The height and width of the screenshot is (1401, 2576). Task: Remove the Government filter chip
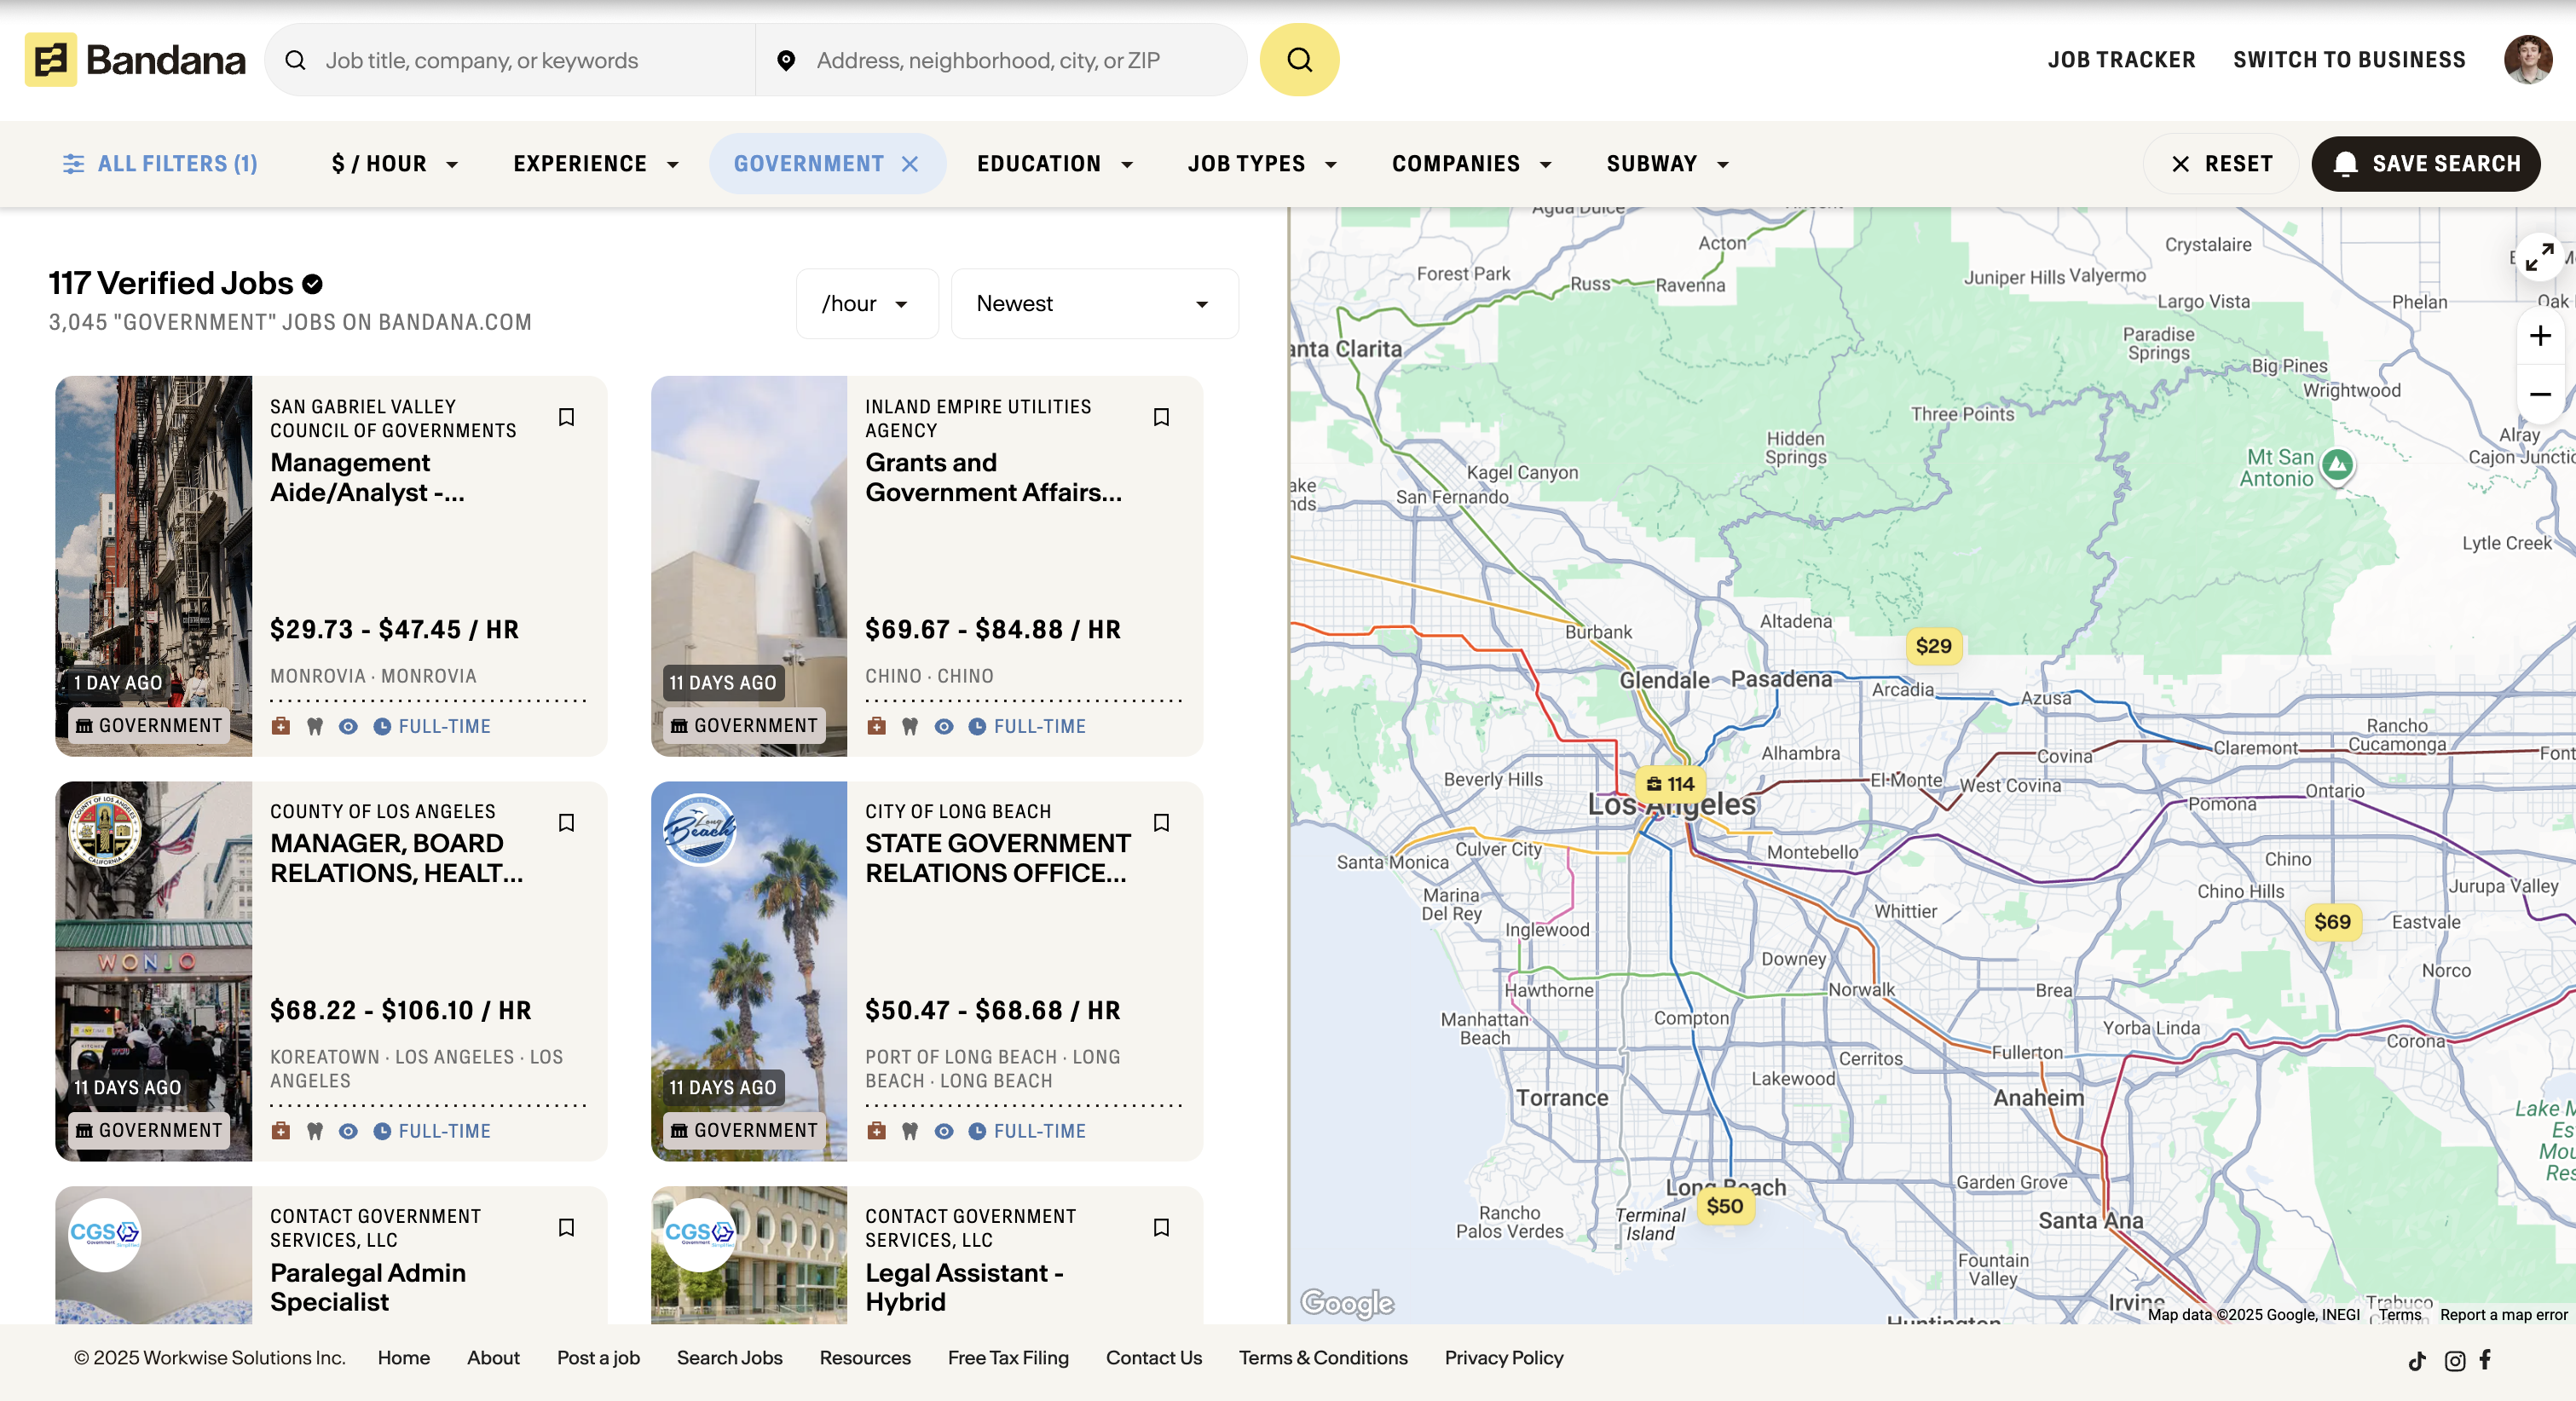[x=910, y=164]
